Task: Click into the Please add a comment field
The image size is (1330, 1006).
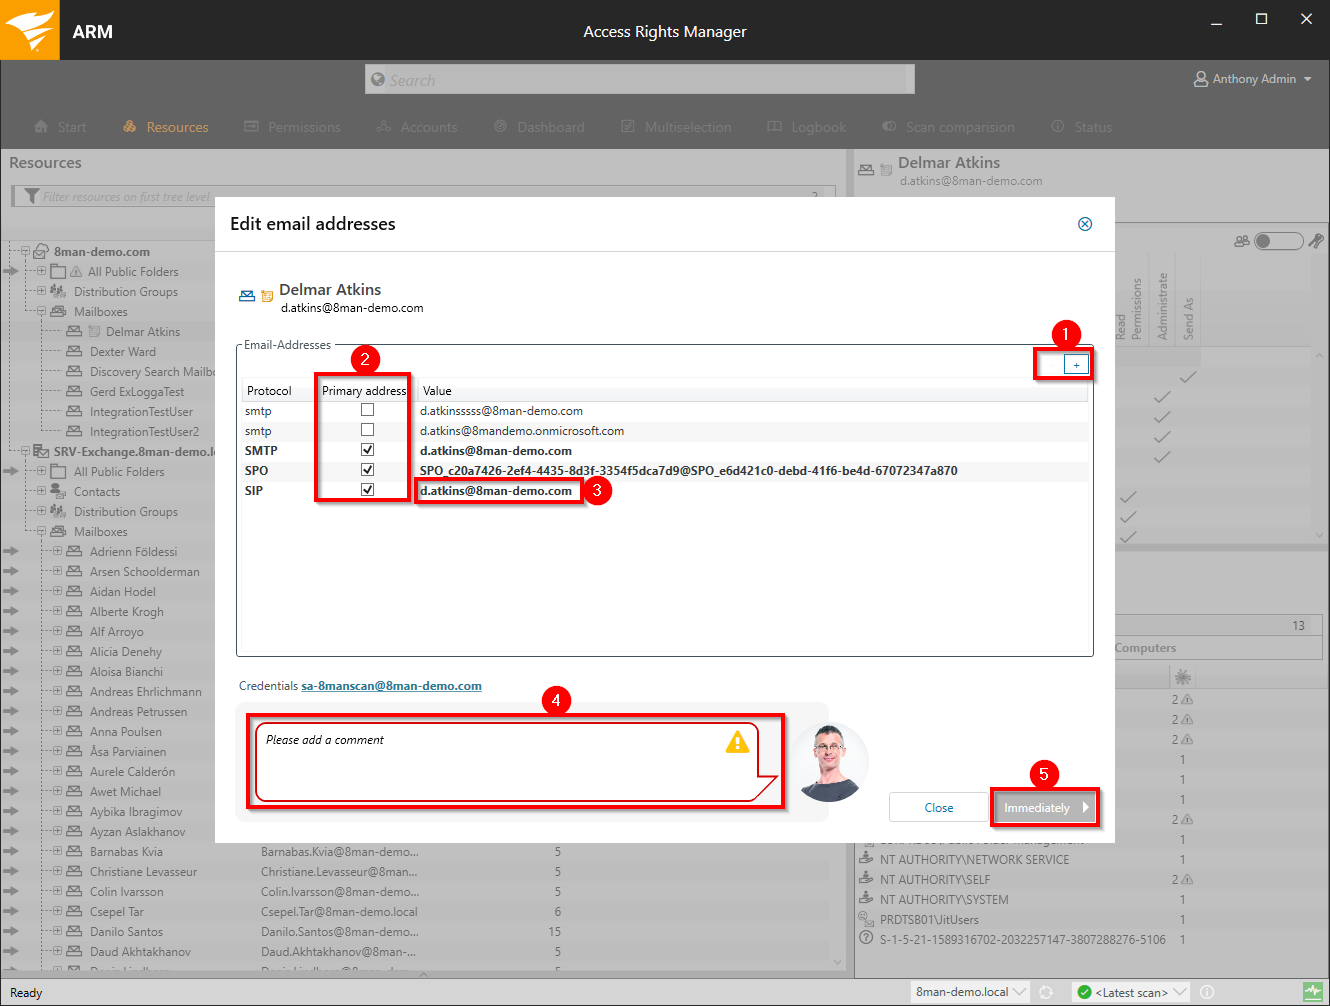Action: [508, 762]
